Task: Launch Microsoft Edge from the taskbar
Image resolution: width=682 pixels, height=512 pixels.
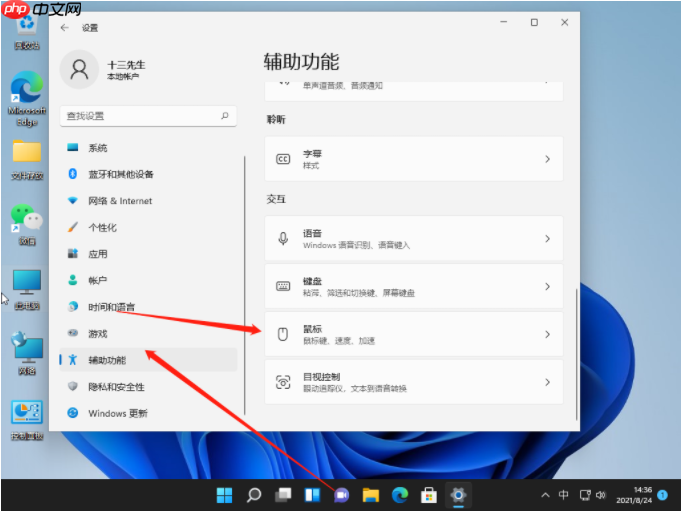Action: click(400, 495)
